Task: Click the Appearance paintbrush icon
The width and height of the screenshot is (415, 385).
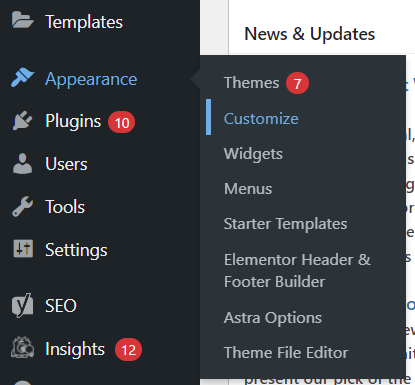Action: (x=23, y=77)
